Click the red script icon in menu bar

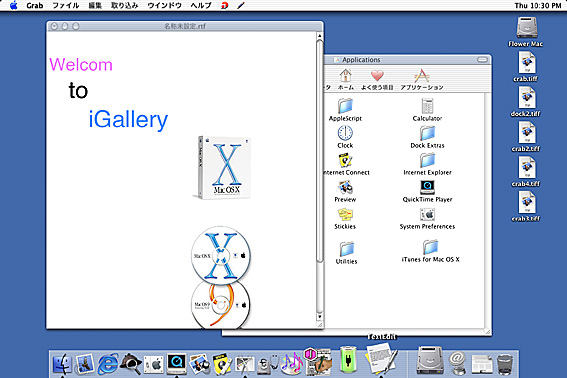[225, 5]
